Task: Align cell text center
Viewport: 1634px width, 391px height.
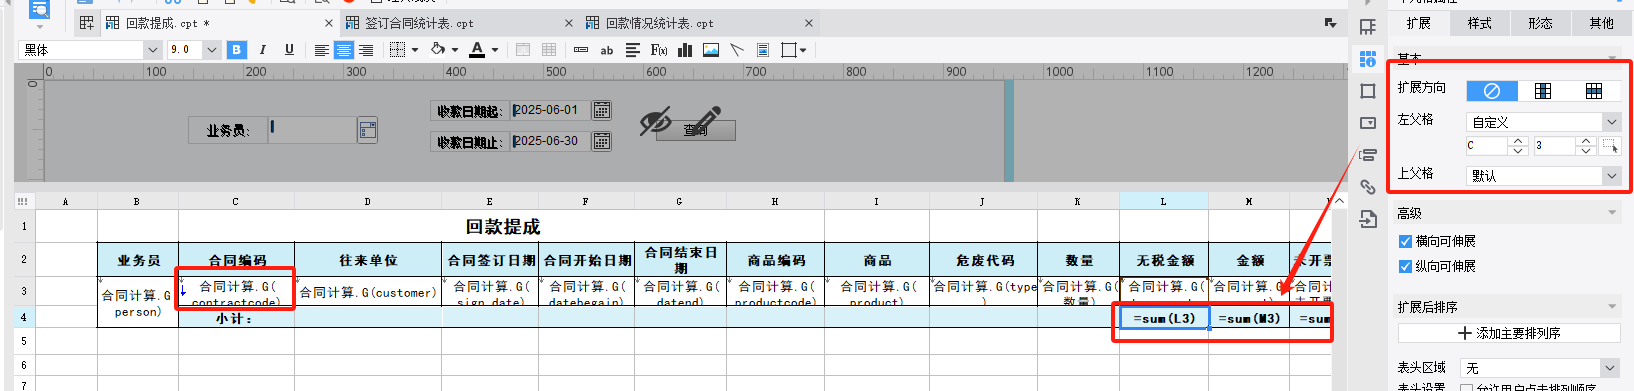Action: point(344,50)
